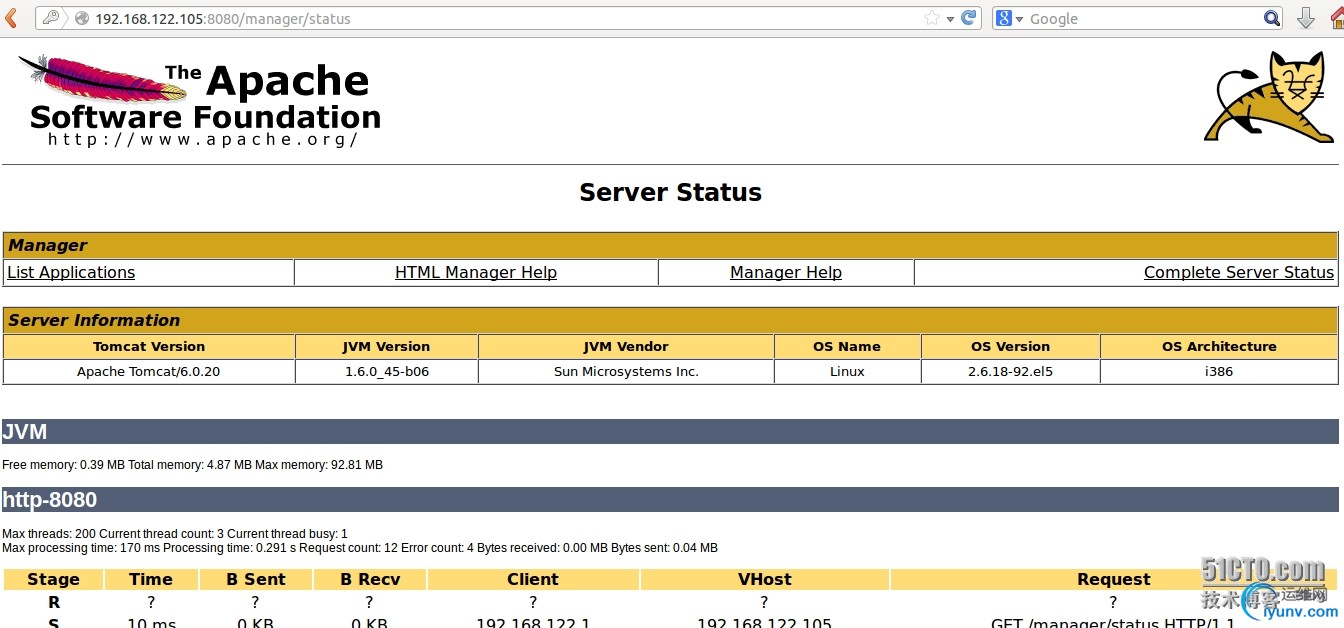Viewport: 1344px width, 628px height.
Task: Open the Manager Help link
Action: click(786, 272)
